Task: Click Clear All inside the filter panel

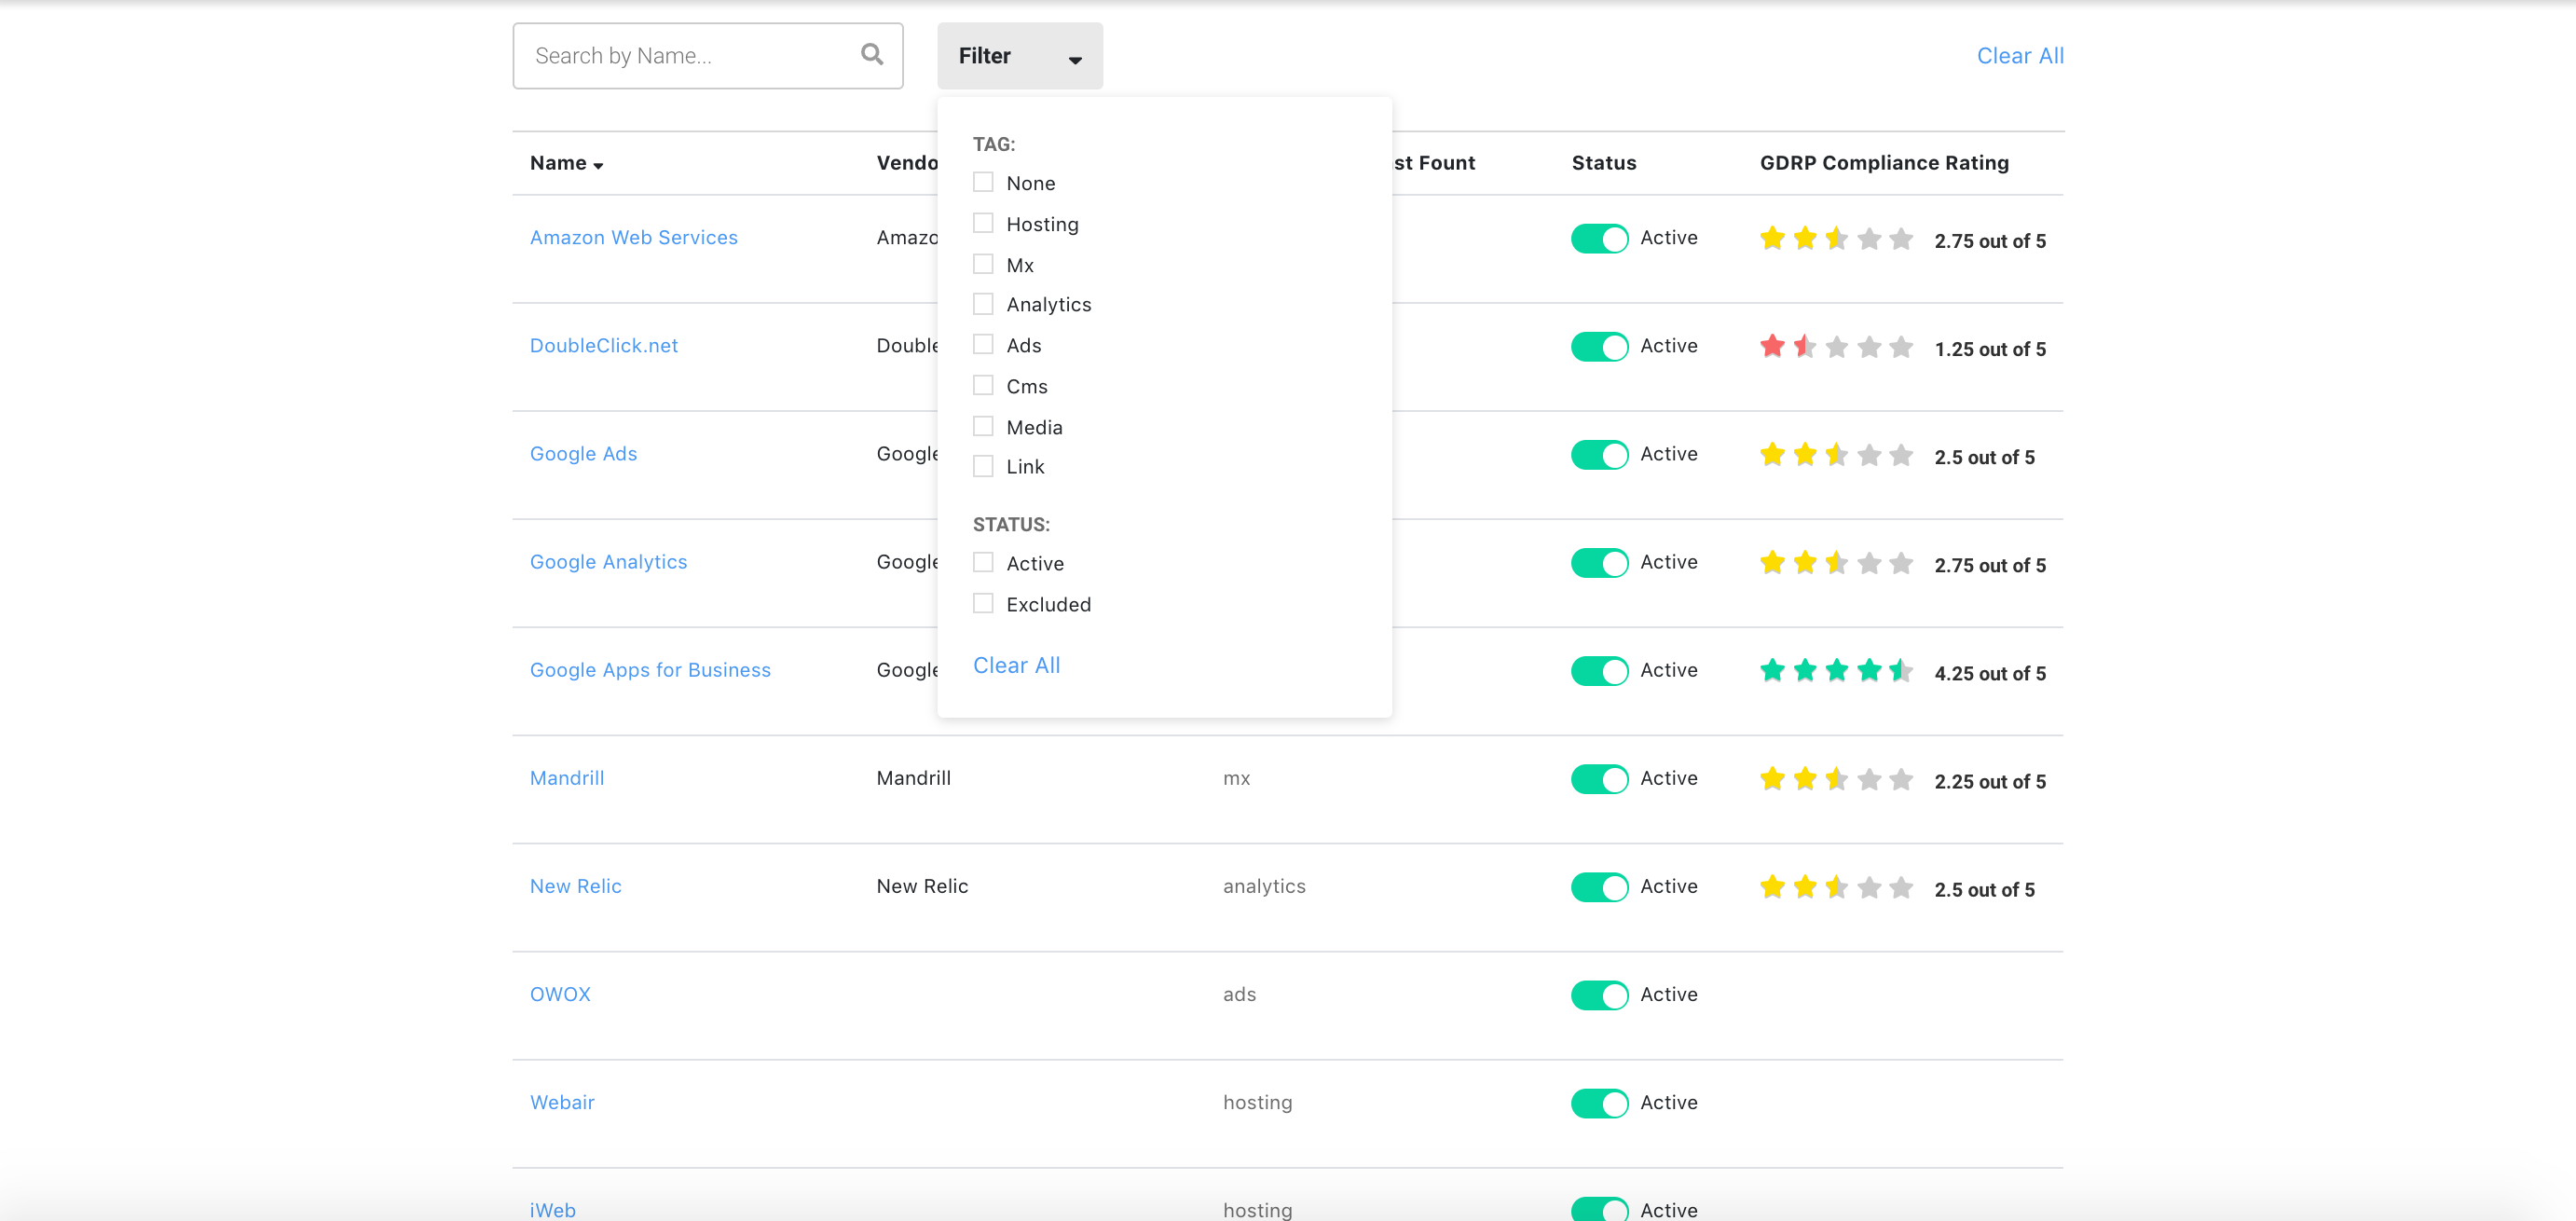Action: coord(1016,666)
